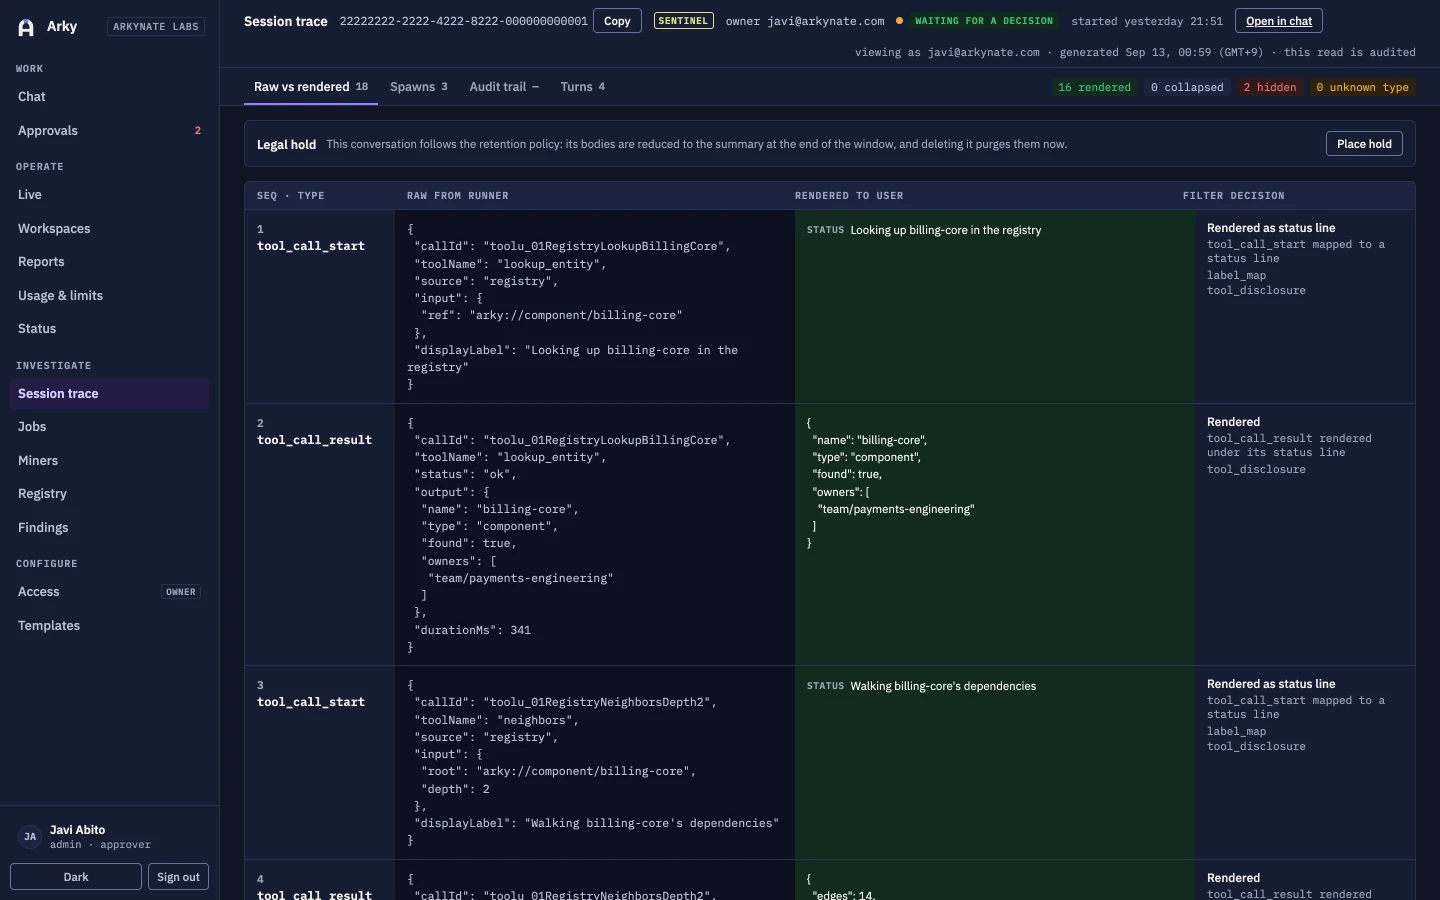Go to the Live page

click(109, 195)
